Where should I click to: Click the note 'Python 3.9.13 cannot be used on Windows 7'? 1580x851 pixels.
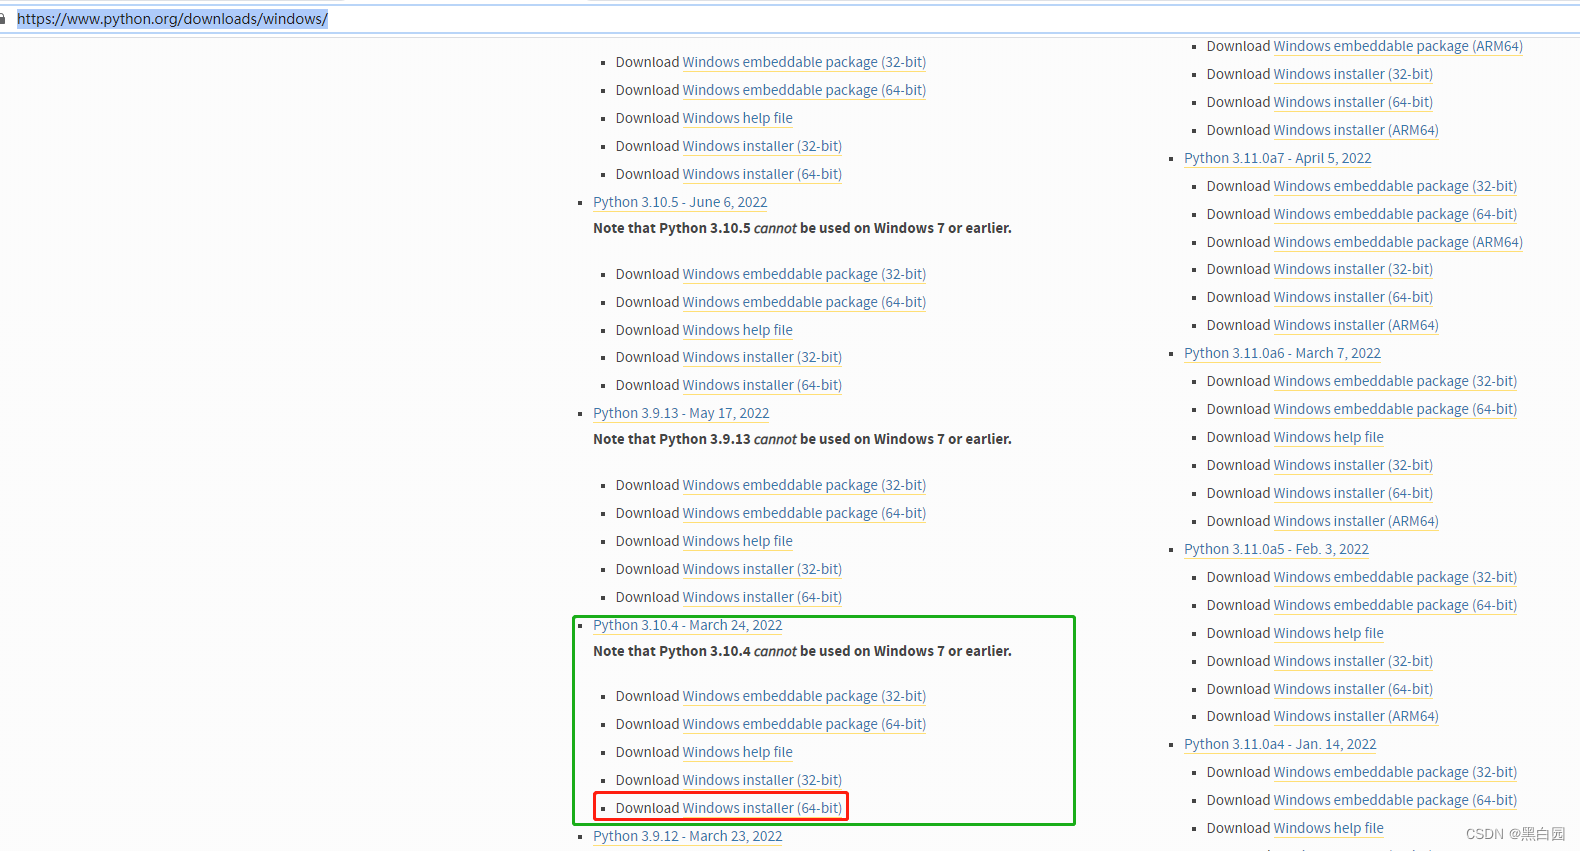point(802,439)
